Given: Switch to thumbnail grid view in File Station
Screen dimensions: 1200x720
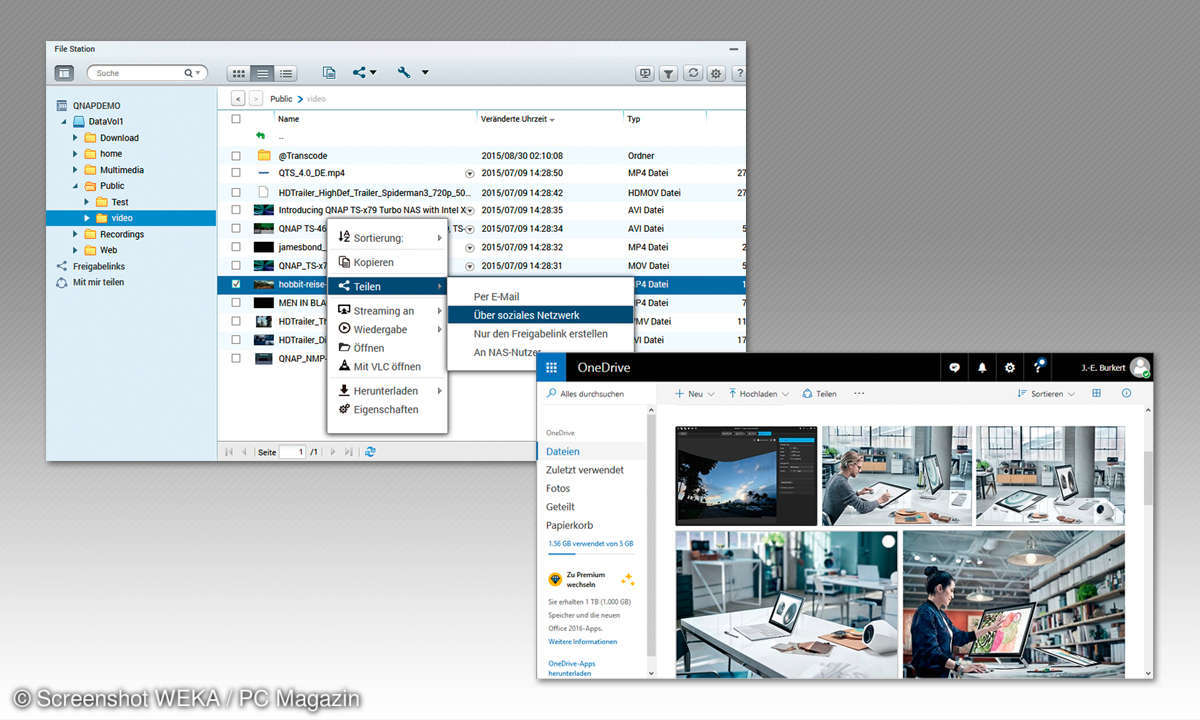Looking at the screenshot, I should [238, 73].
